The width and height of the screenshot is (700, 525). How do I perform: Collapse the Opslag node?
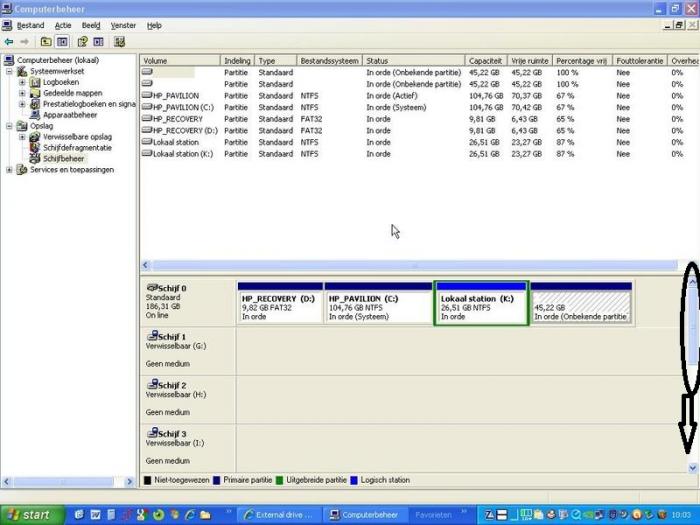click(x=9, y=126)
